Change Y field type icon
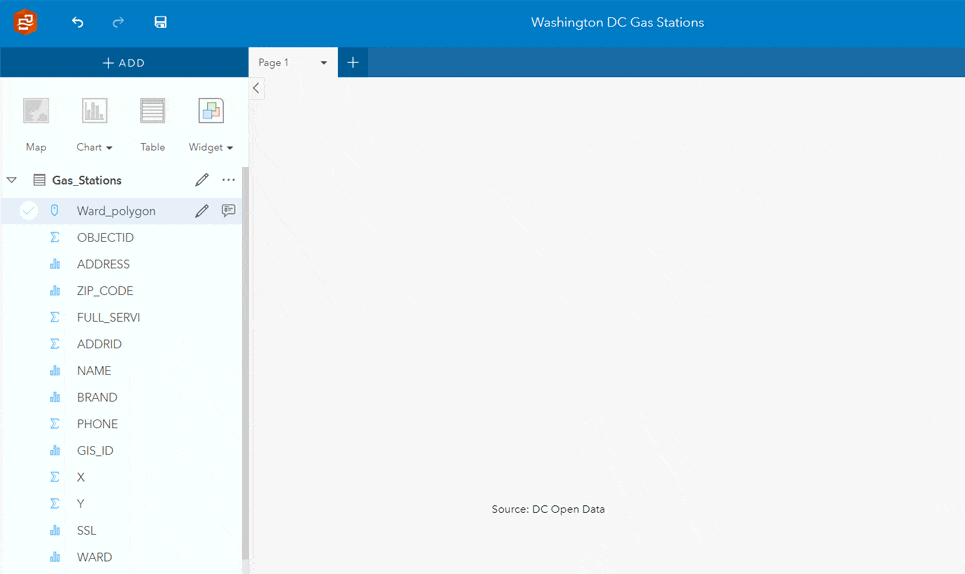The width and height of the screenshot is (965, 574). 55,503
